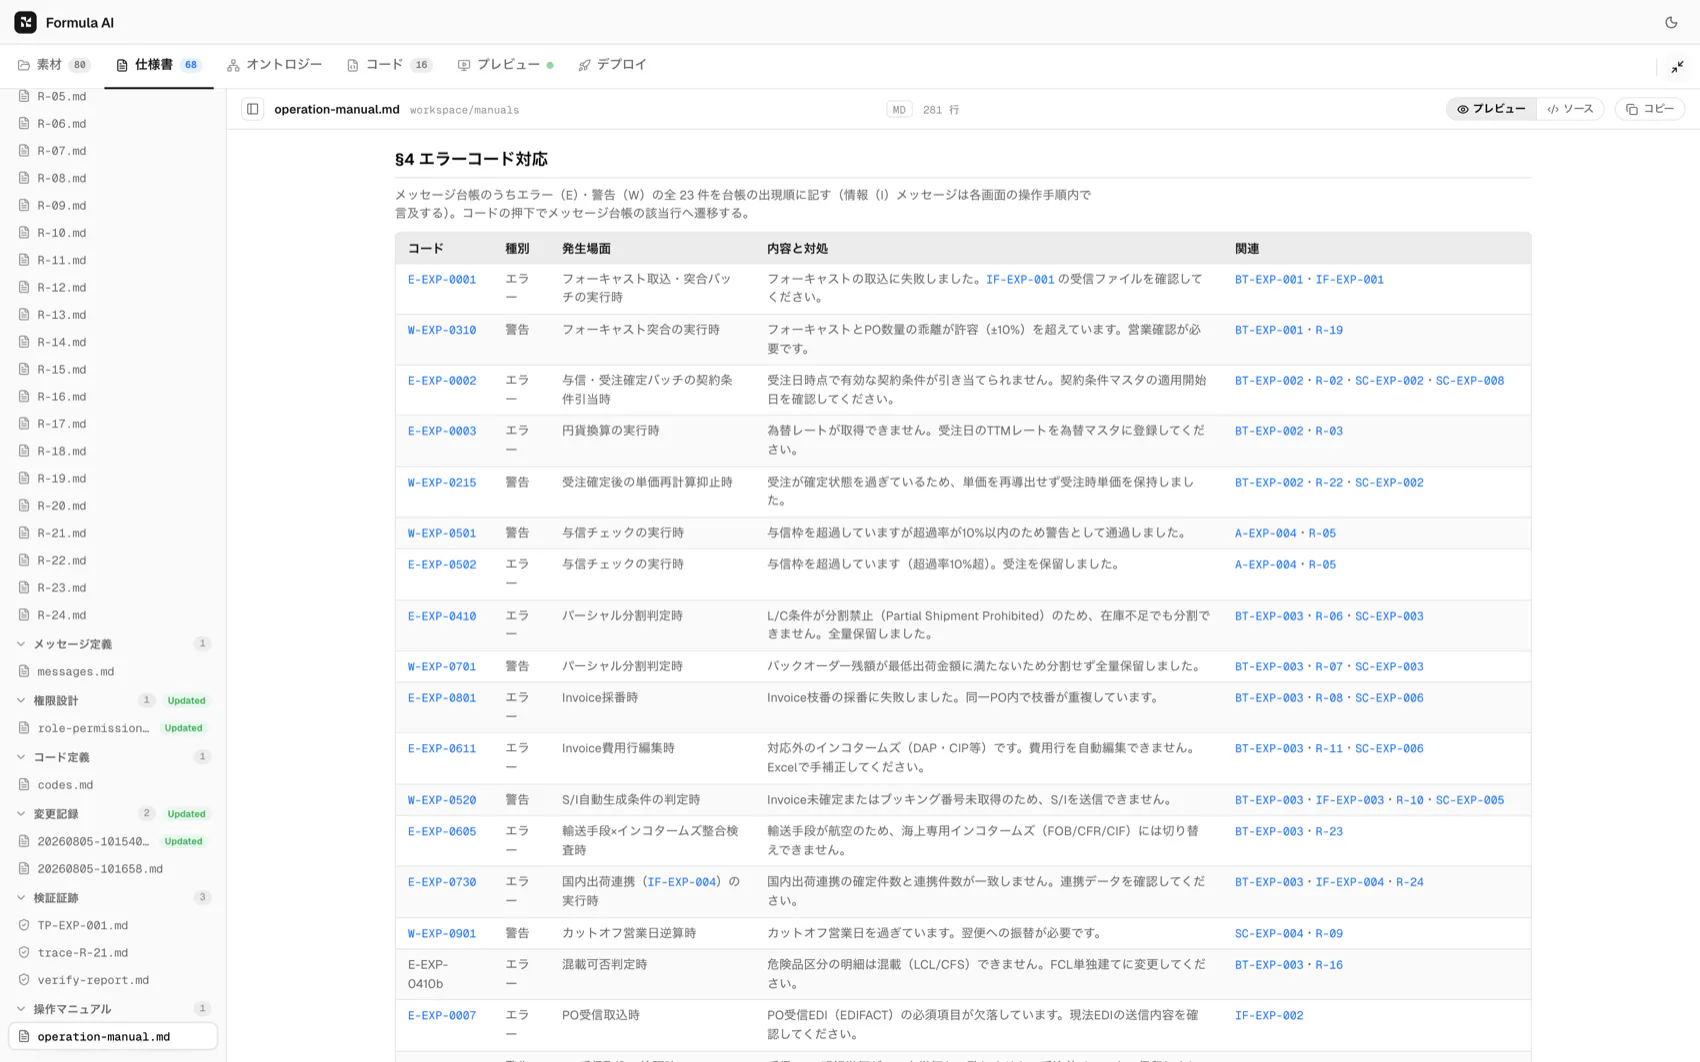
Task: Select the プレビュー view toggle
Action: [x=1491, y=109]
